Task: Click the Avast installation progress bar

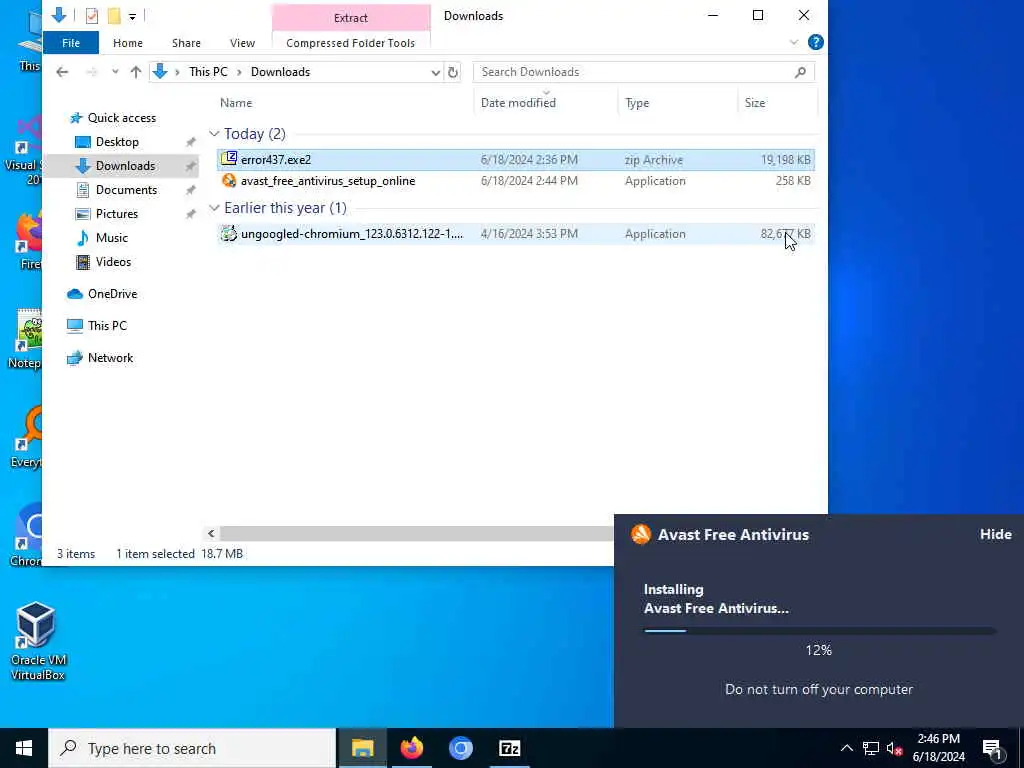Action: tap(820, 631)
